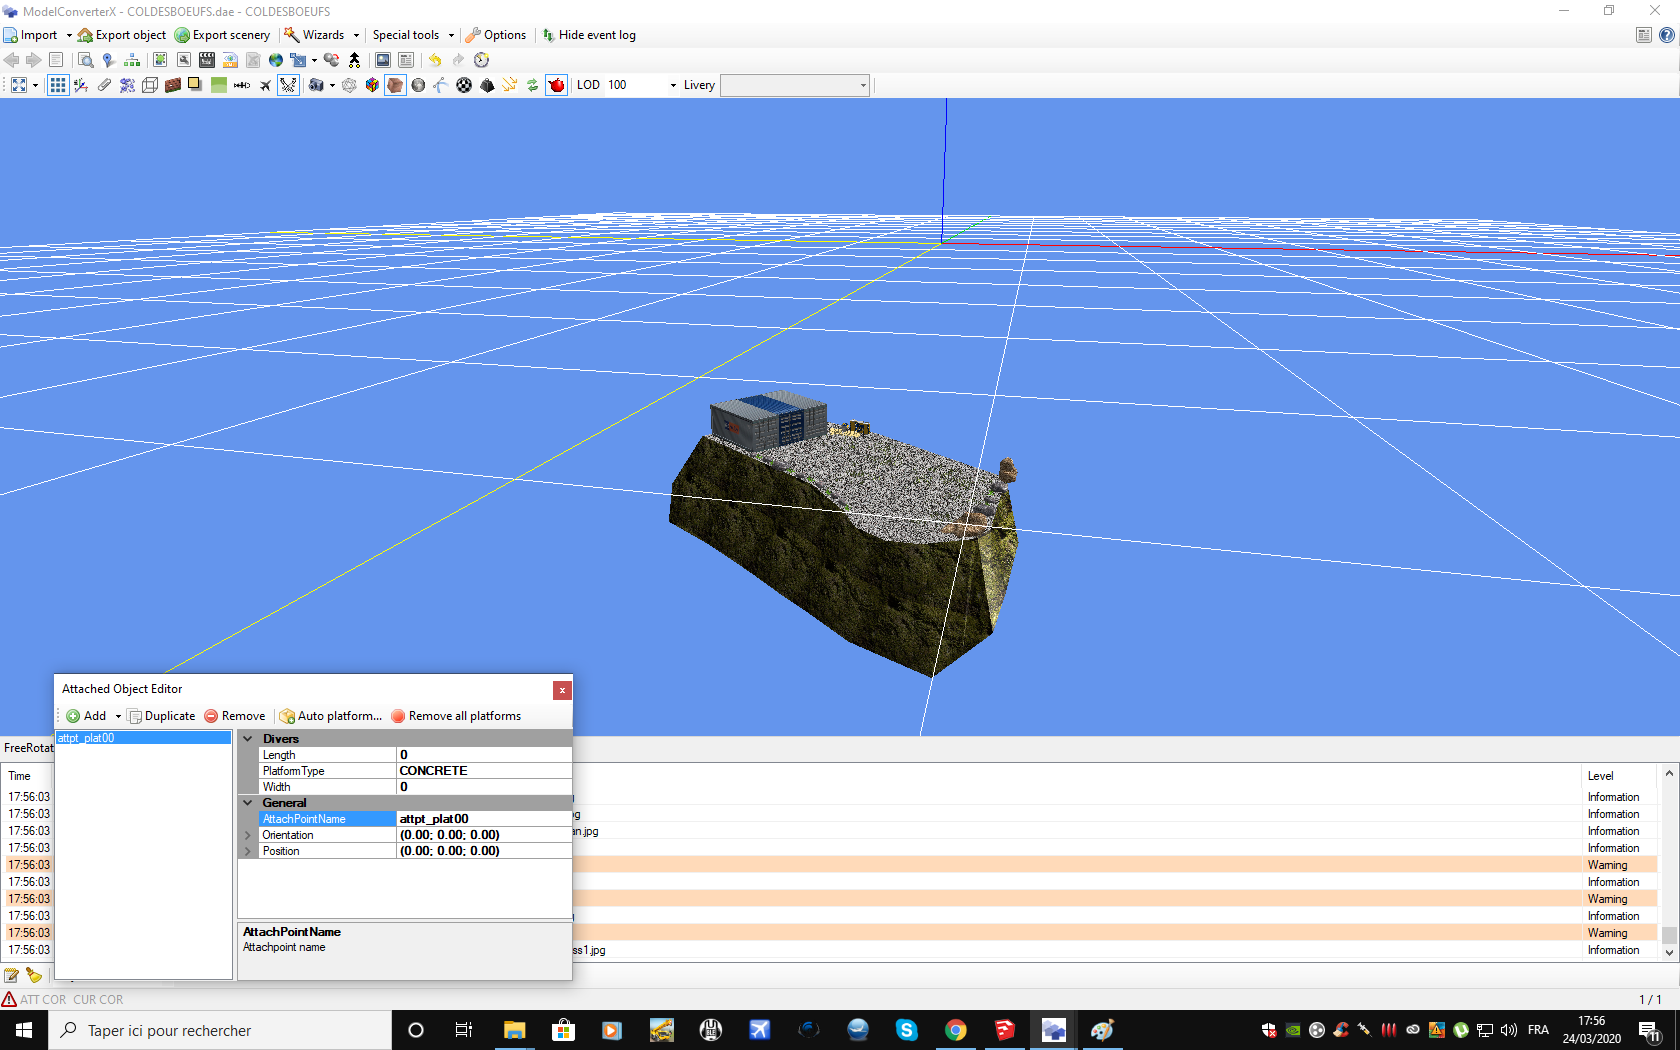Click the clapperboard animation icon
Viewport: 1680px width, 1050px height.
[207, 60]
